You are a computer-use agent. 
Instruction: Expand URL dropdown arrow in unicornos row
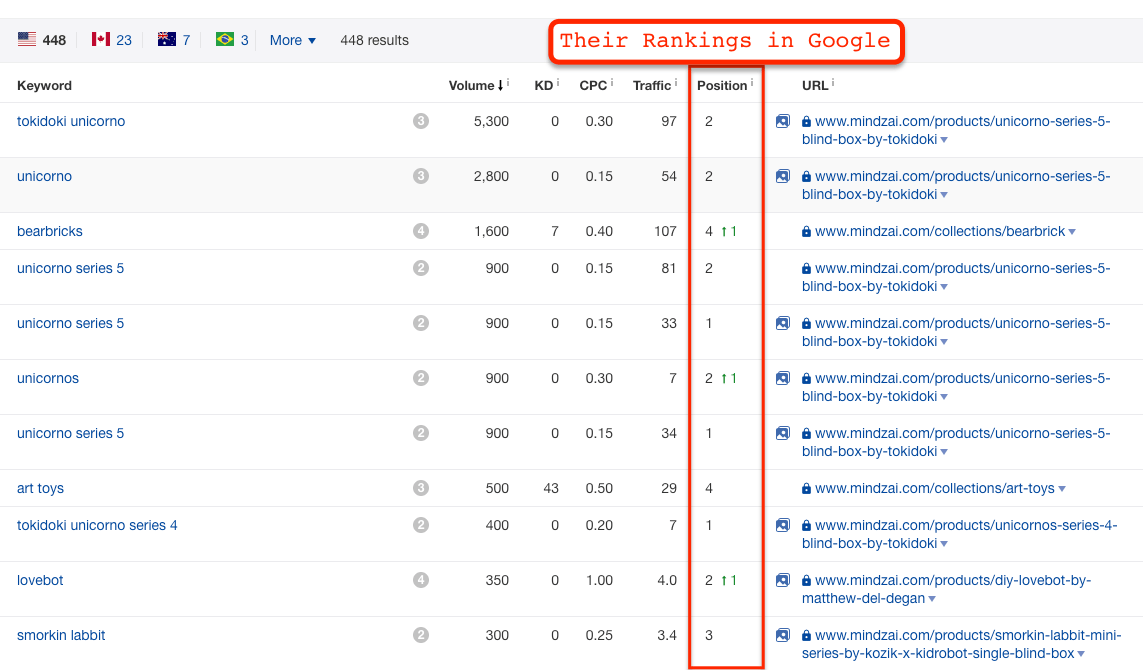(x=944, y=397)
